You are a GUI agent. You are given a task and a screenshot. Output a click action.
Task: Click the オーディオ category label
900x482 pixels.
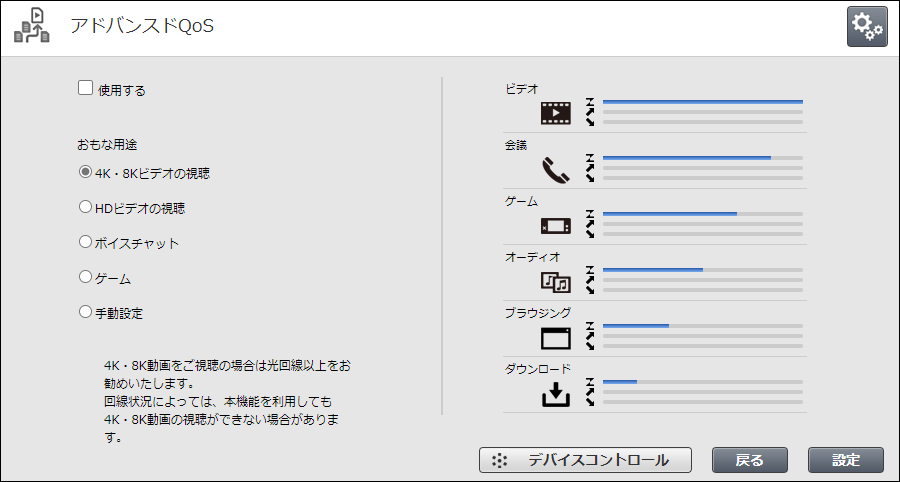532,257
